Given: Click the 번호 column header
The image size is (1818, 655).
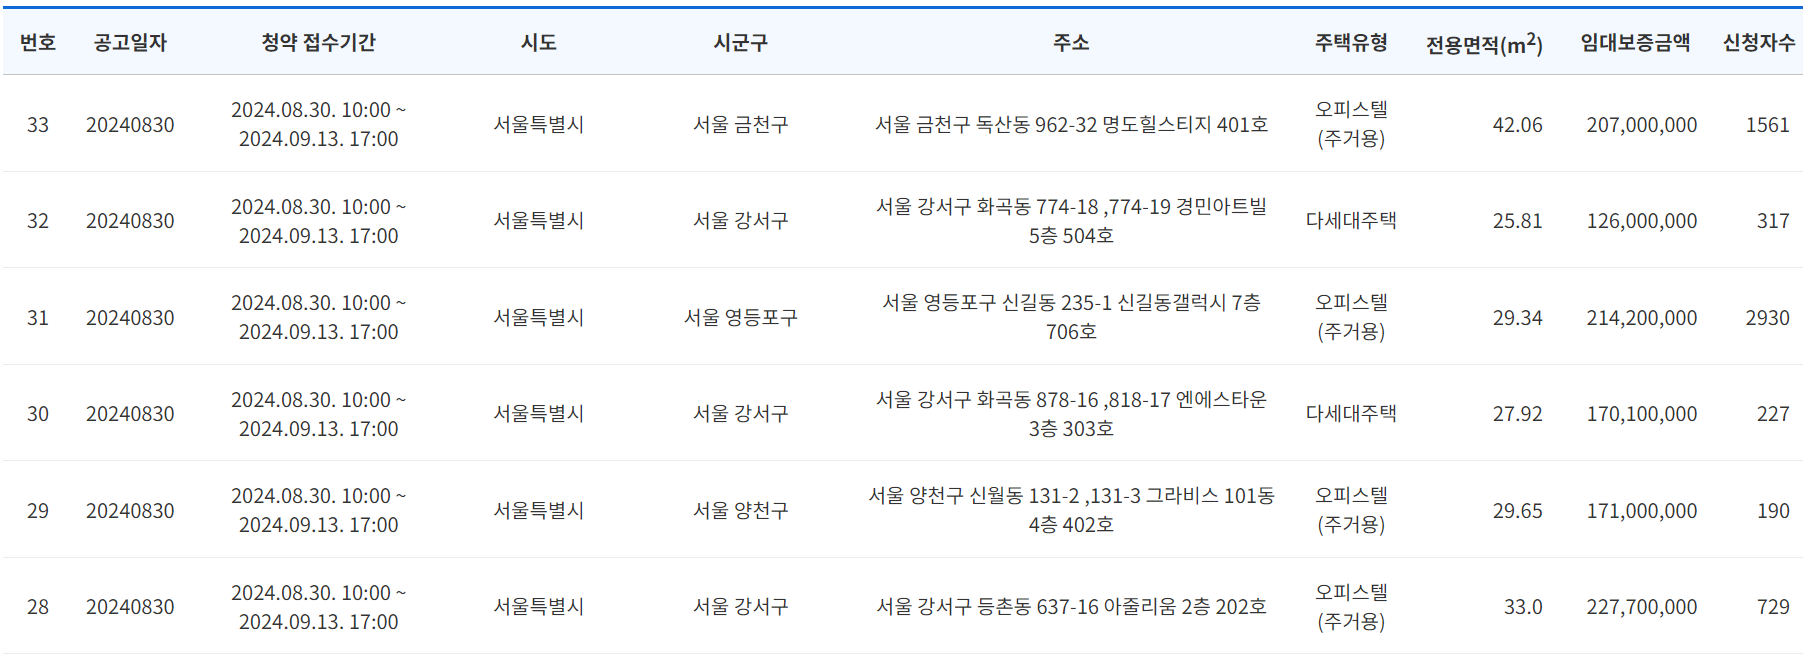Looking at the screenshot, I should pyautogui.click(x=38, y=42).
